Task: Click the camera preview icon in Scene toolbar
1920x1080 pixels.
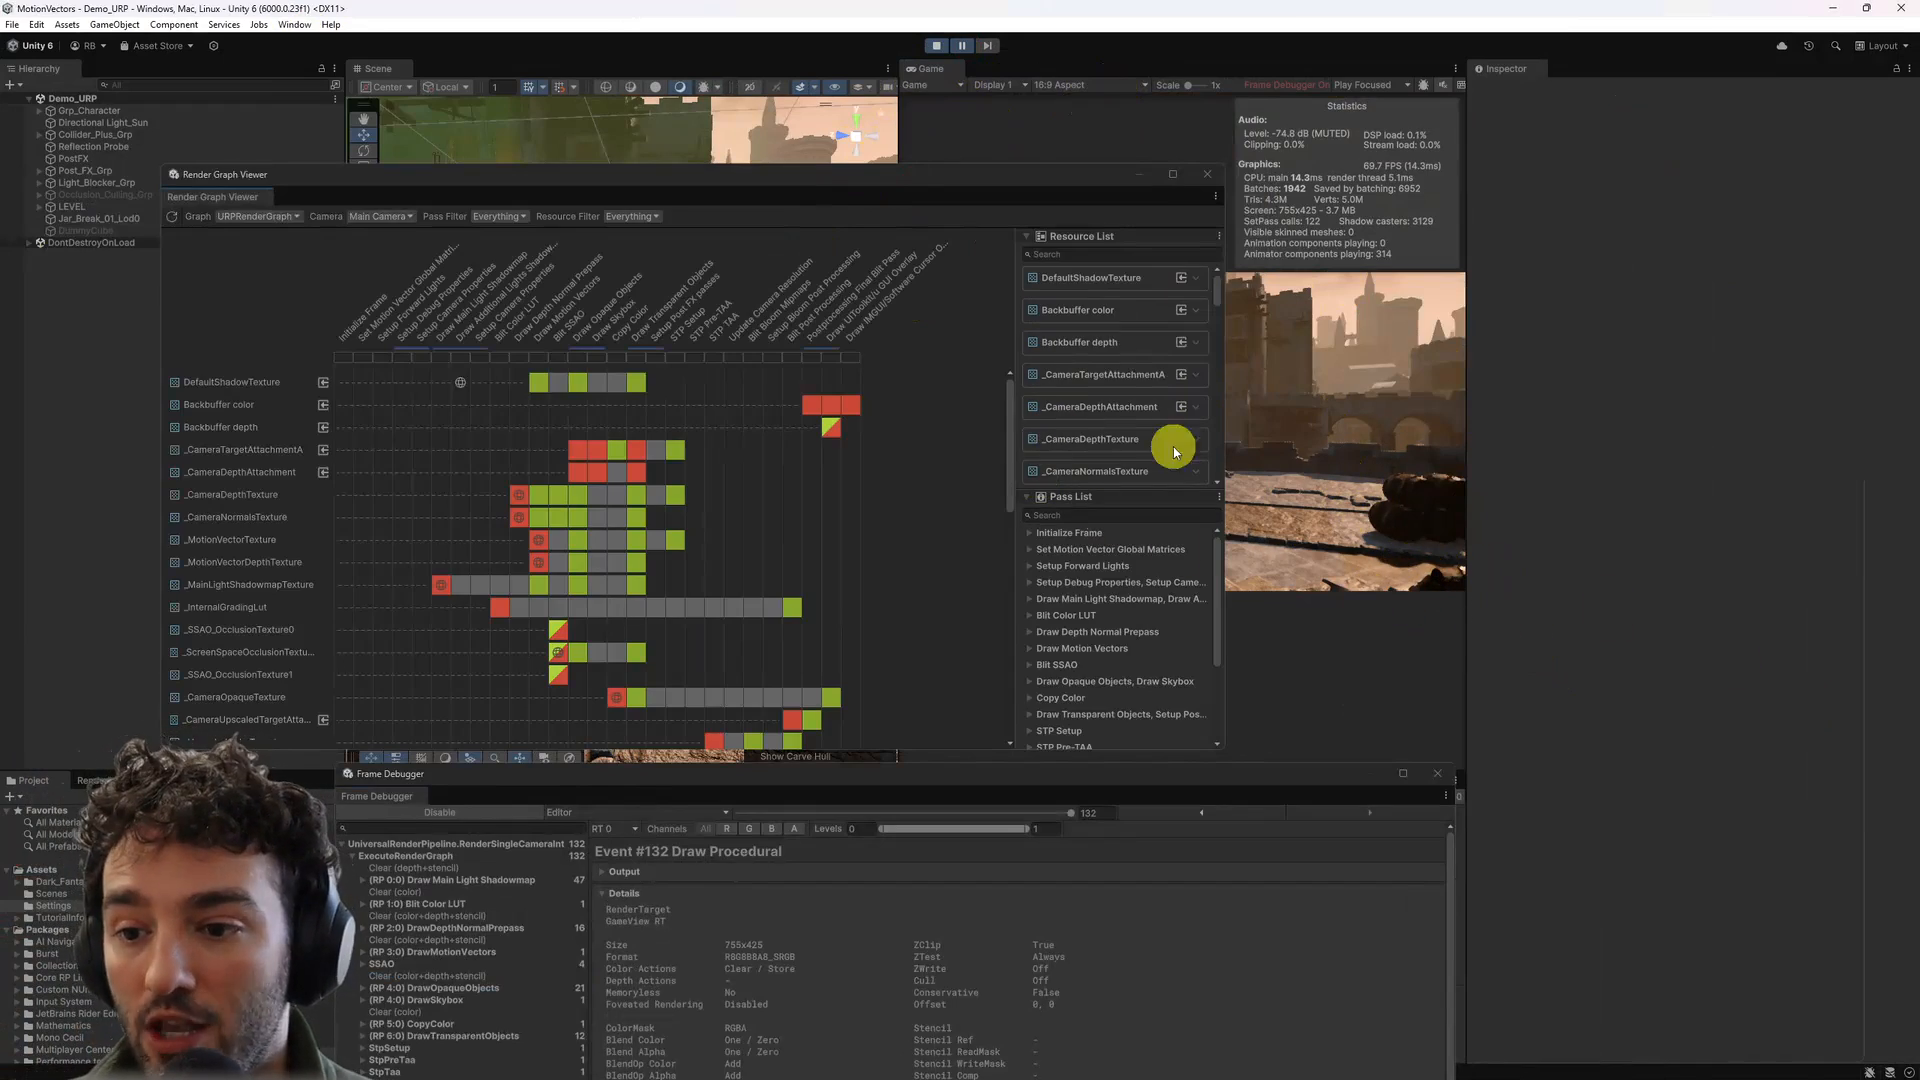Action: pos(886,87)
